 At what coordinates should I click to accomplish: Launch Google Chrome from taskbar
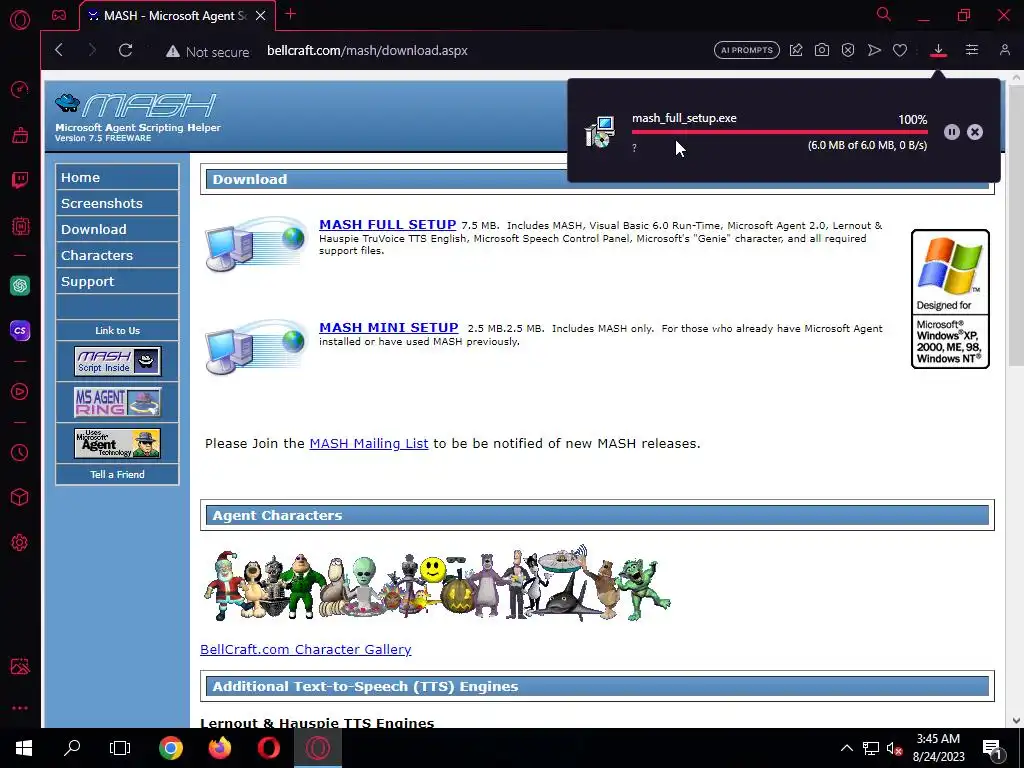(x=170, y=748)
